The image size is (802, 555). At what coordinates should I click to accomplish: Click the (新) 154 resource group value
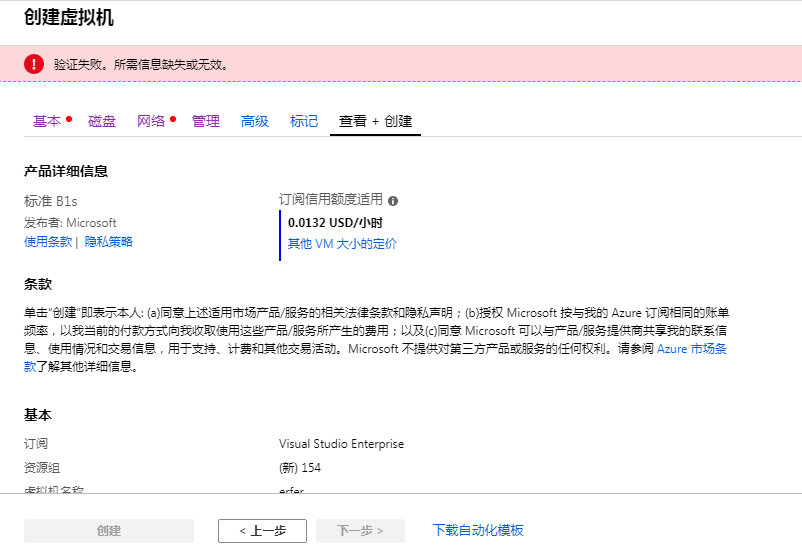[300, 468]
